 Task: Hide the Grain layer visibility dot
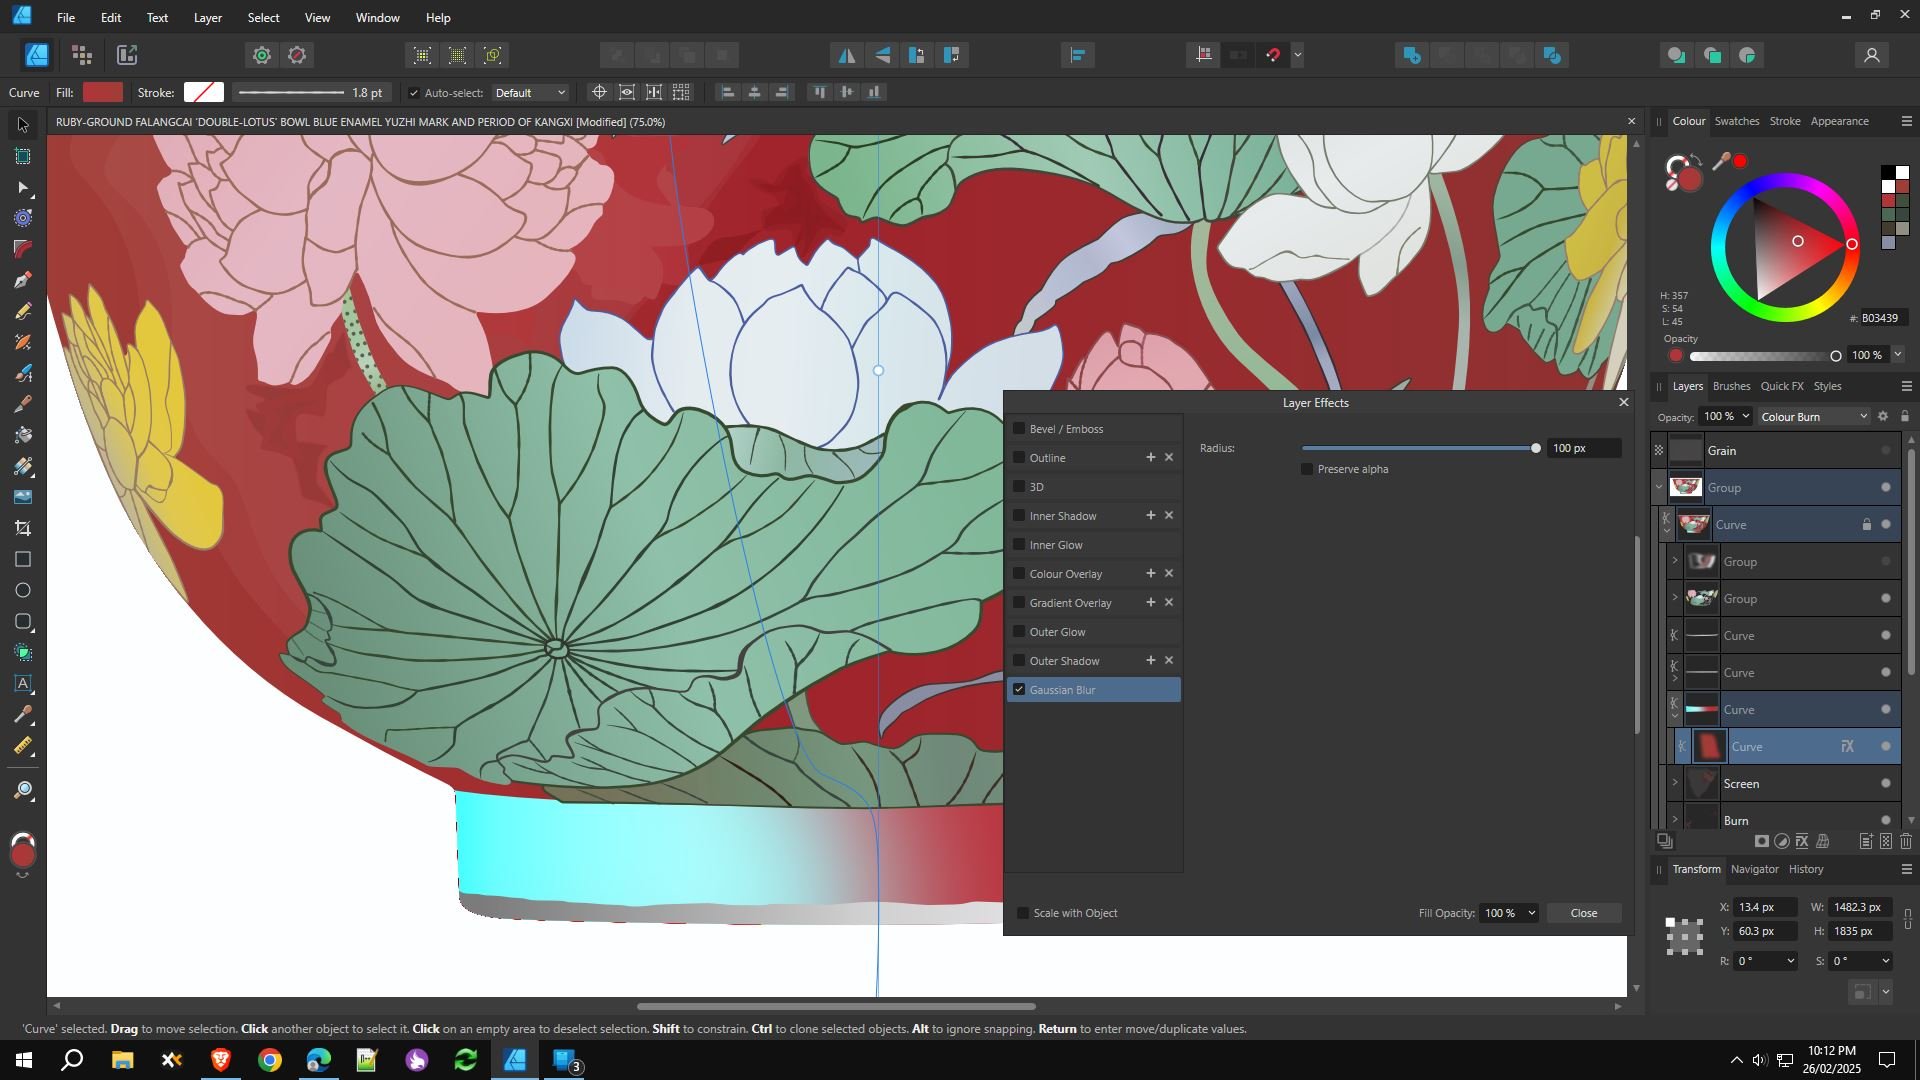pyautogui.click(x=1886, y=451)
